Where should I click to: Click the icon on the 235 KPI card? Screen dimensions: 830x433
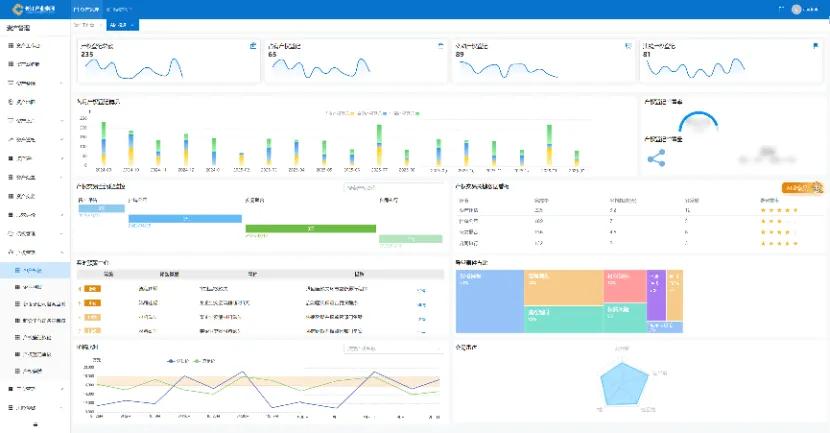[x=252, y=46]
